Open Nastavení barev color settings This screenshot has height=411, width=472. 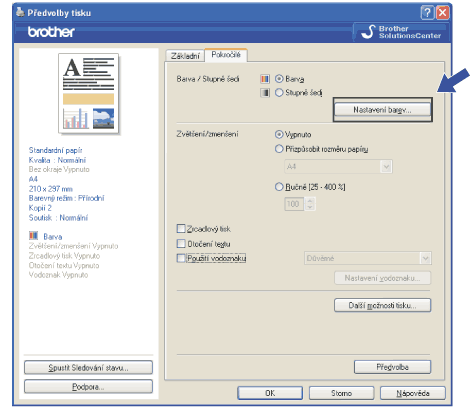click(x=382, y=110)
